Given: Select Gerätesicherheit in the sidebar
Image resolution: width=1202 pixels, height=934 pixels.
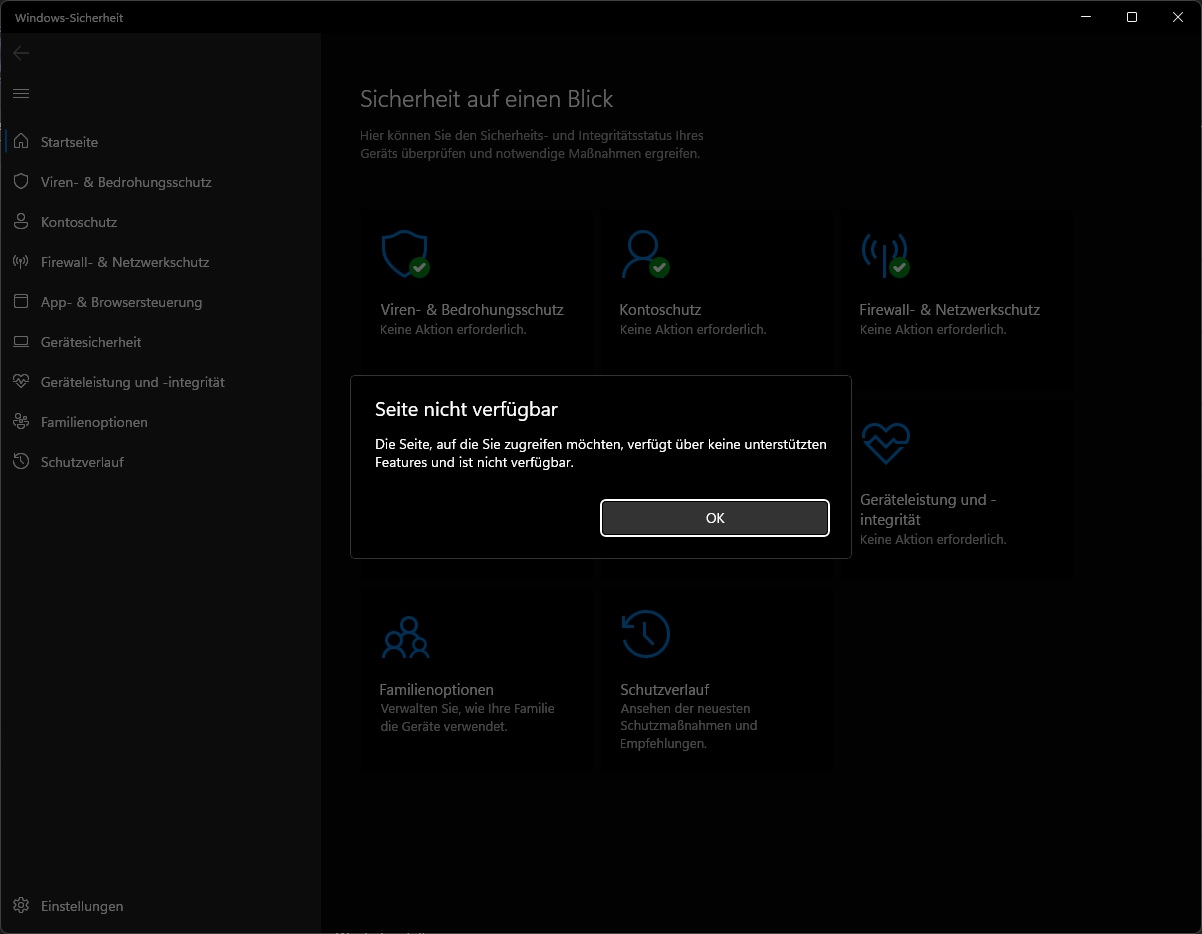Looking at the screenshot, I should (91, 342).
